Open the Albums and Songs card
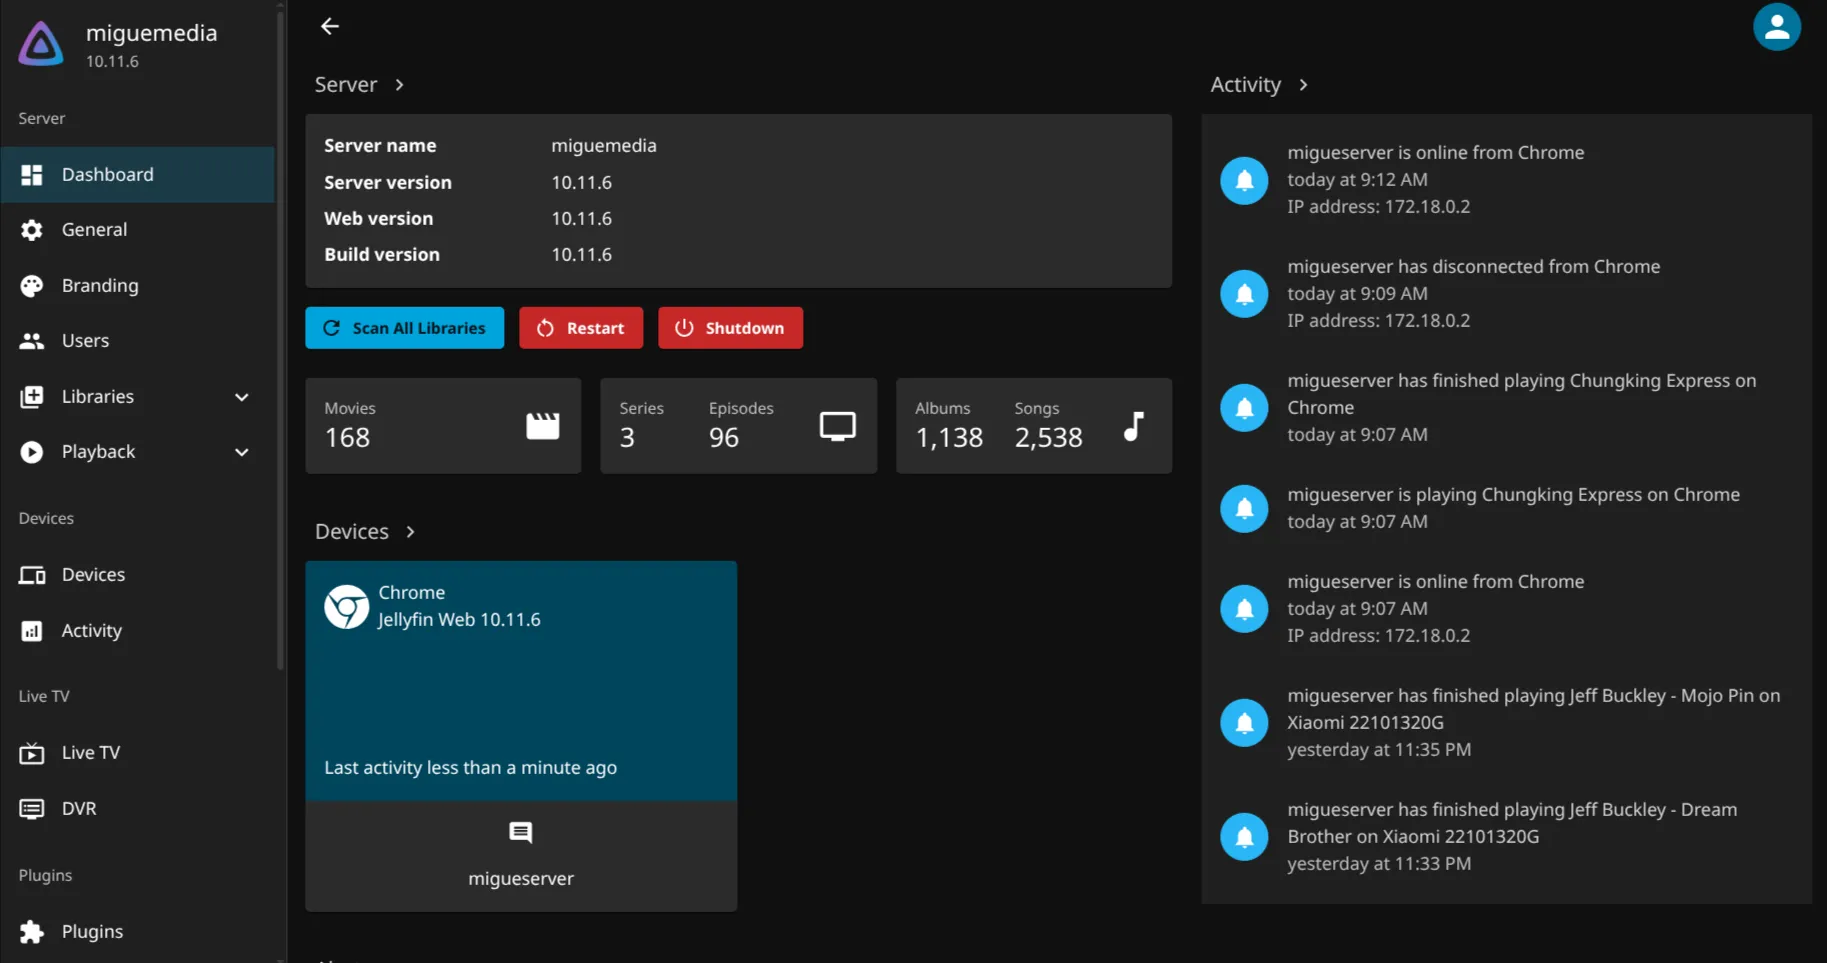The height and width of the screenshot is (963, 1827). click(x=1034, y=426)
